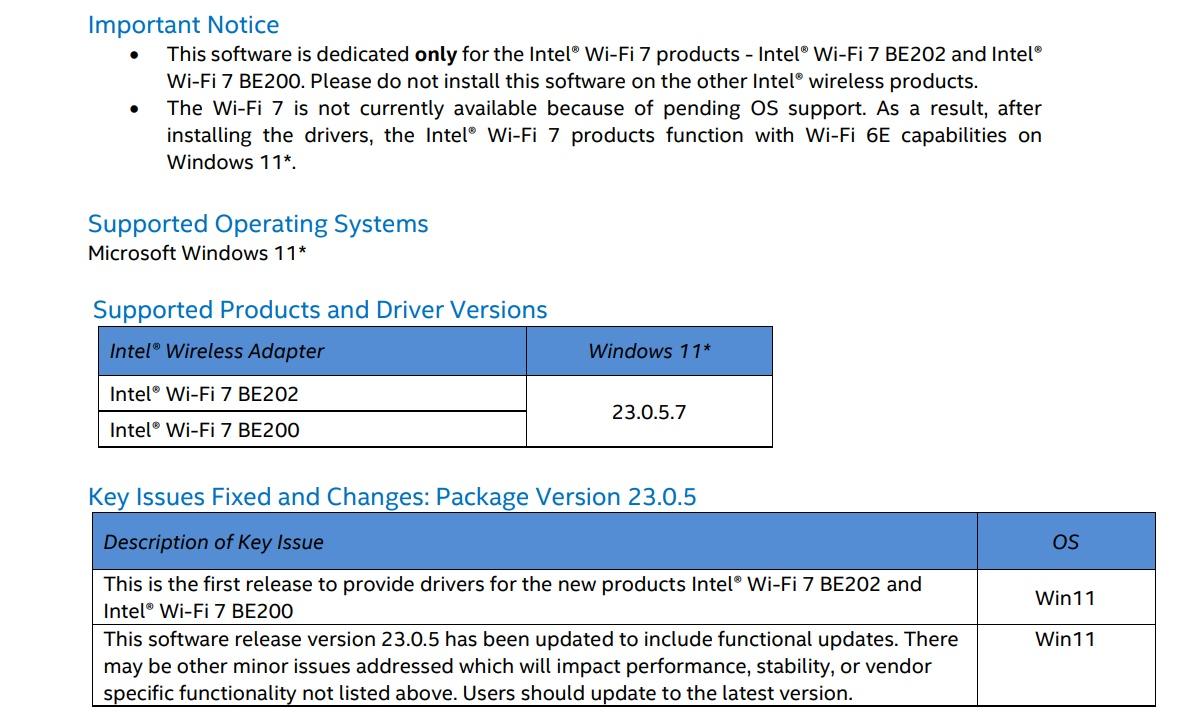
Task: Click the first bullet point marker
Action: coord(134,55)
